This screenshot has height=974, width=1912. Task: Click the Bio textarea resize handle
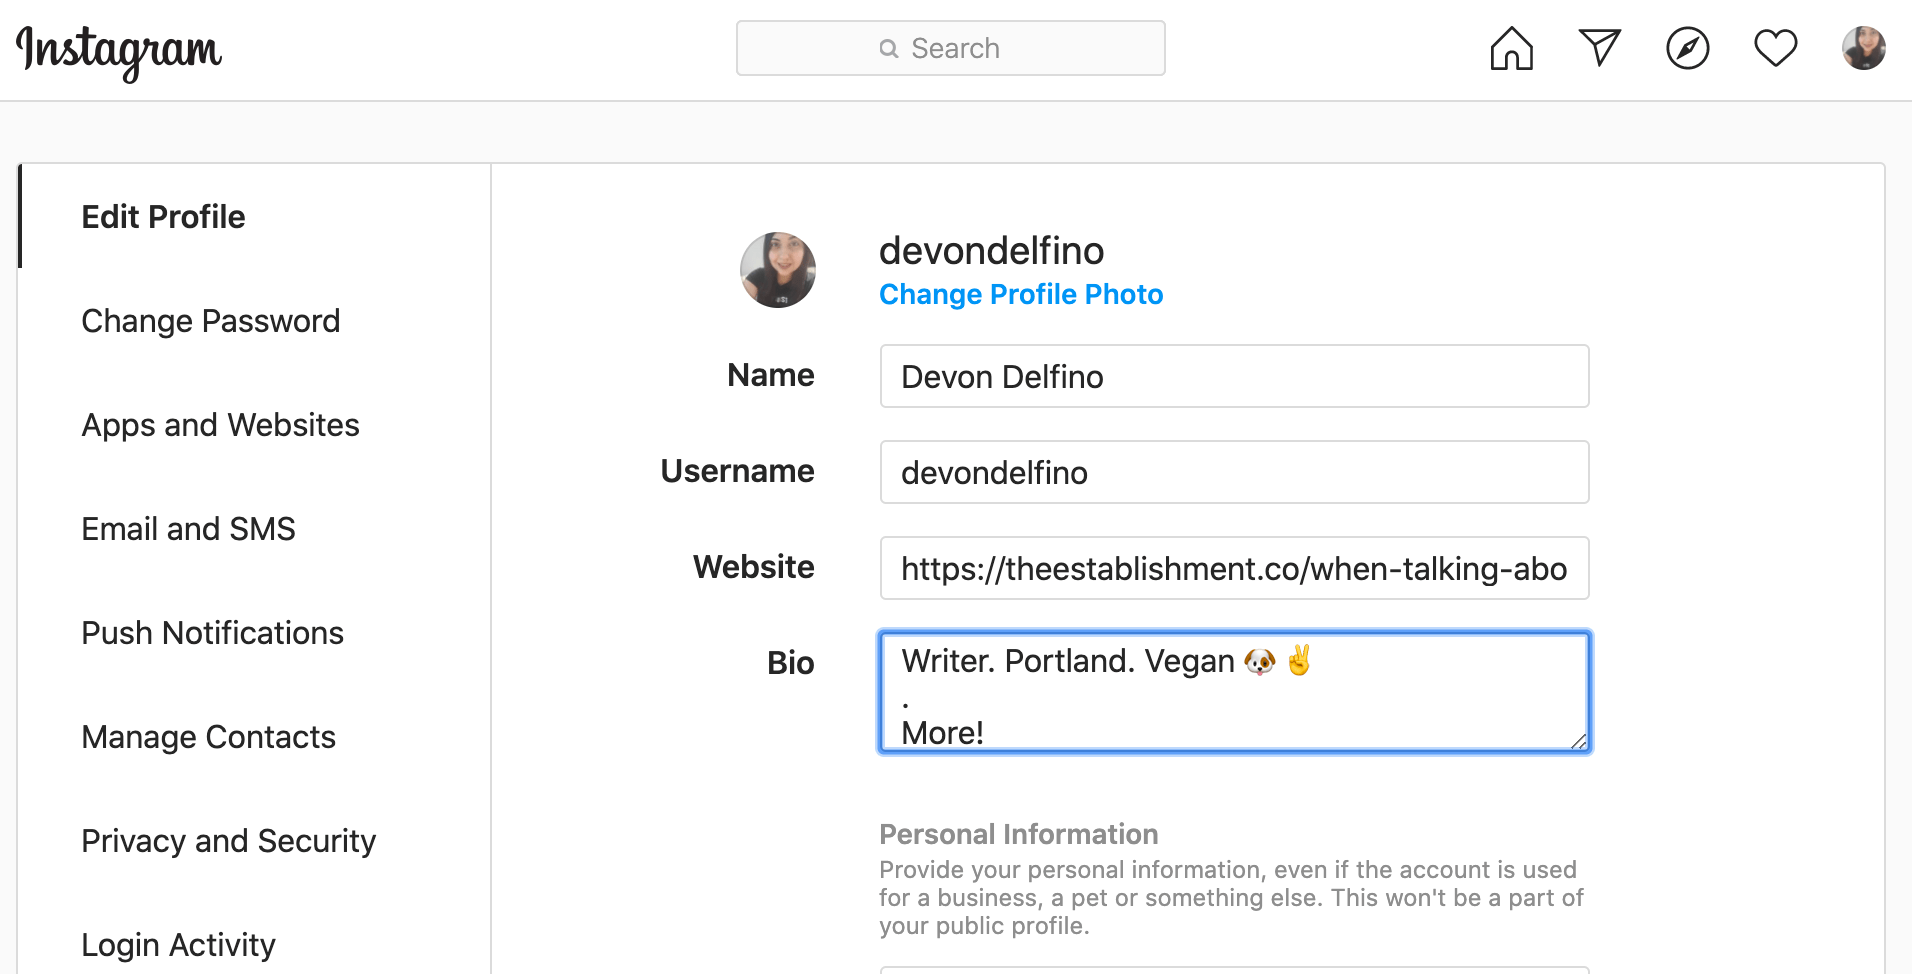(x=1578, y=741)
